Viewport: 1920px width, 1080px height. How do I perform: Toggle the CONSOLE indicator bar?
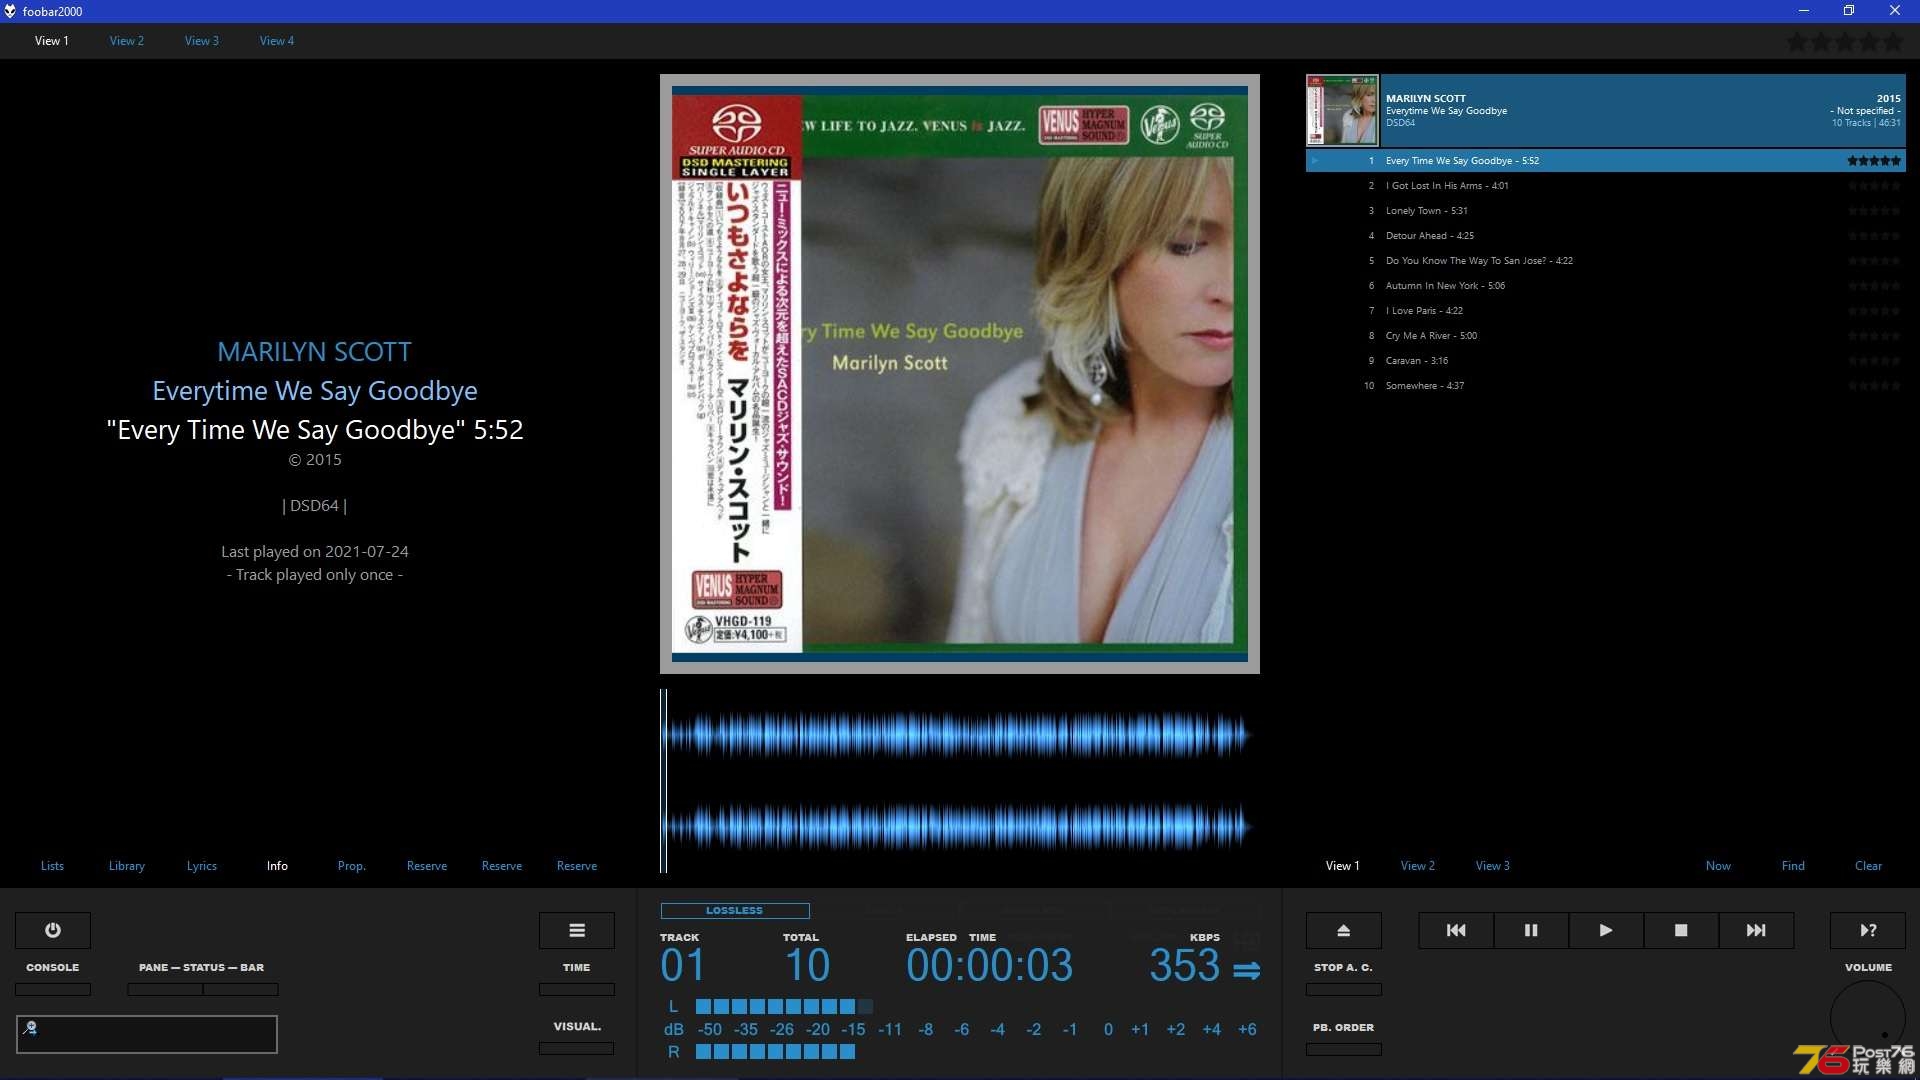pos(53,989)
